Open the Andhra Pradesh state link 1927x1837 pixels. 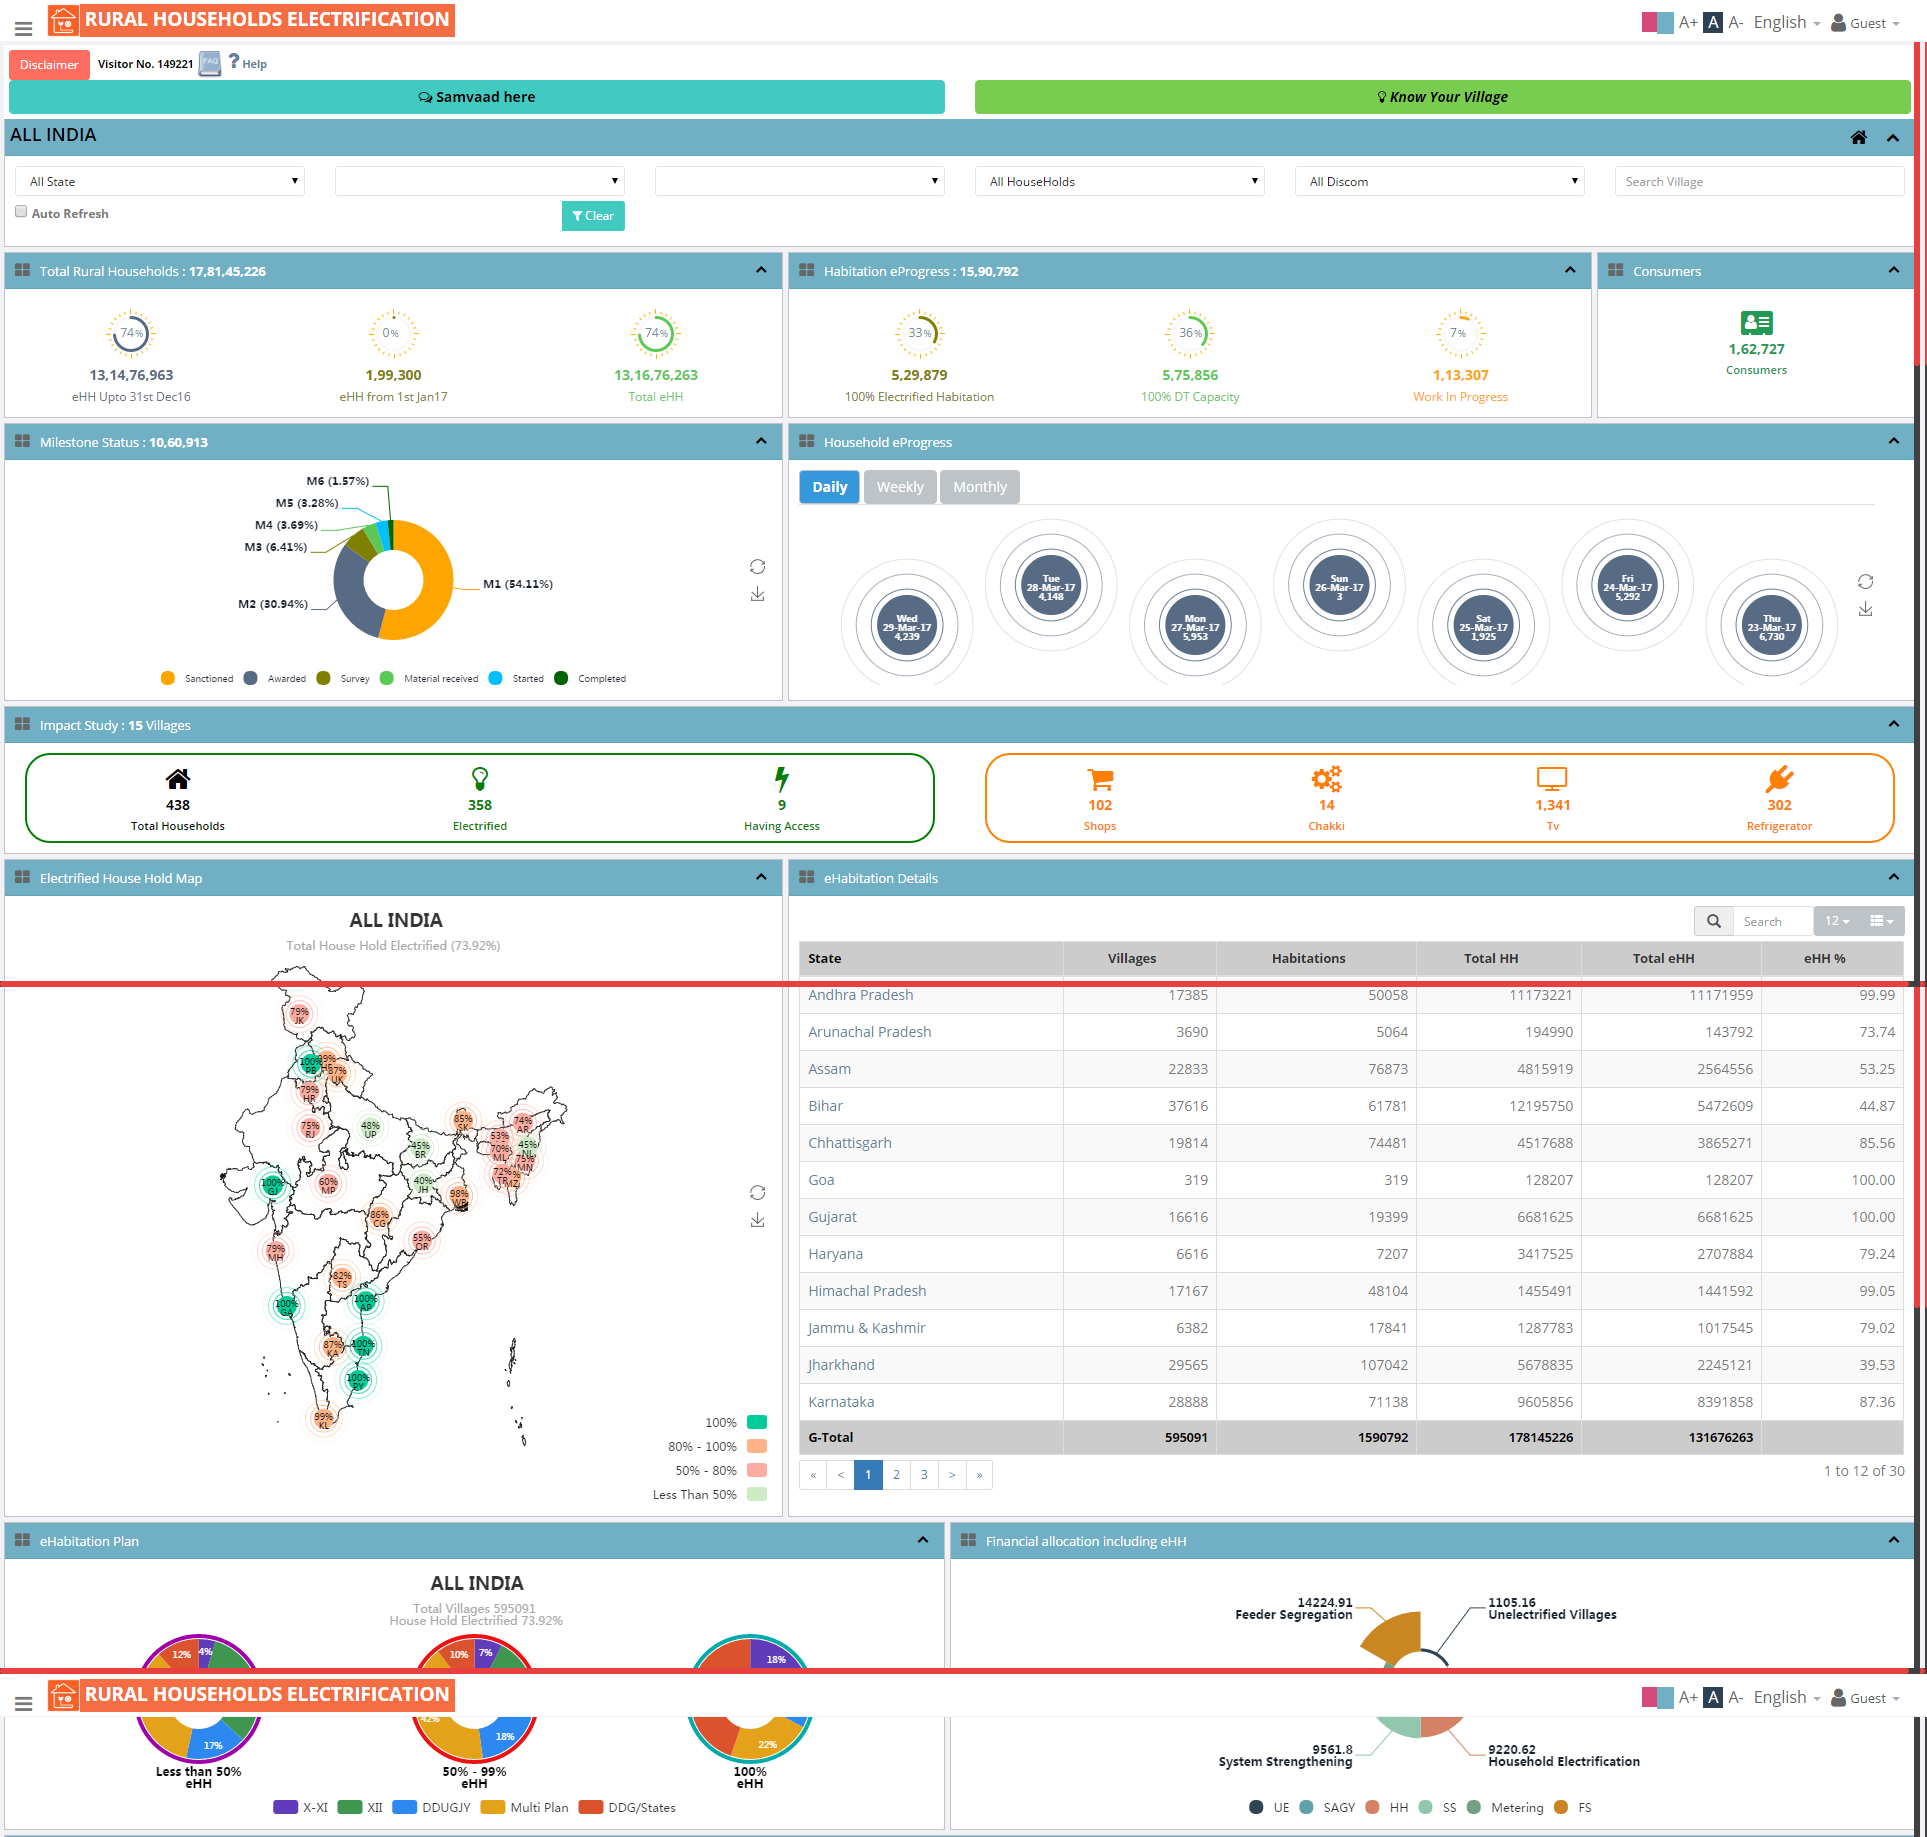click(x=860, y=995)
